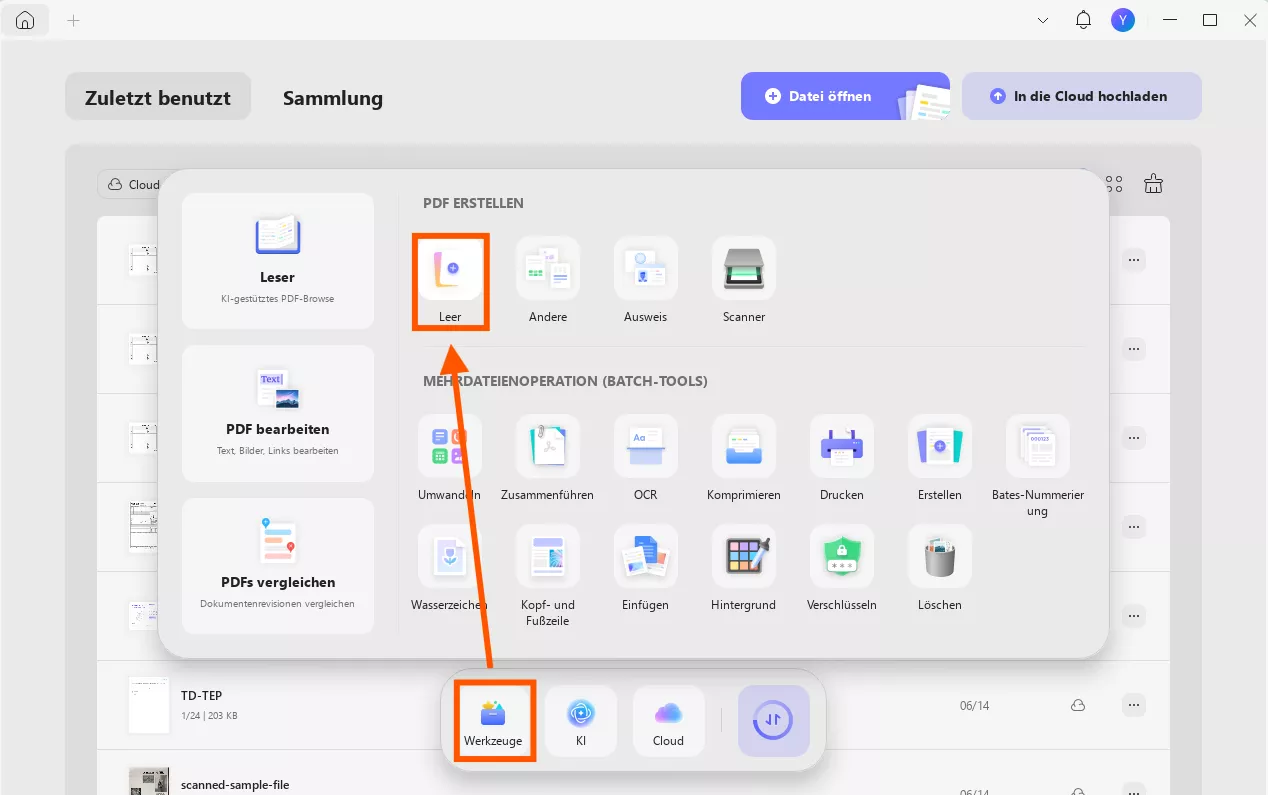
Task: Switch to grid view layout
Action: pyautogui.click(x=1114, y=184)
